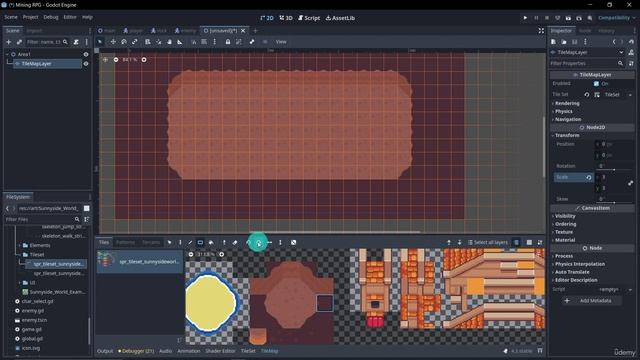Toggle the Enabled On checkbox

point(596,84)
